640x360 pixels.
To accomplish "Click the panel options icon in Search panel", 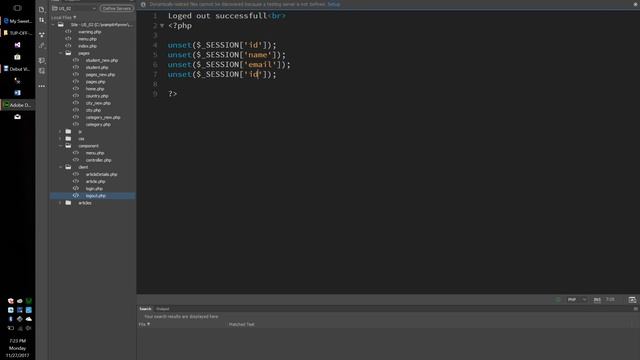I will 636,309.
